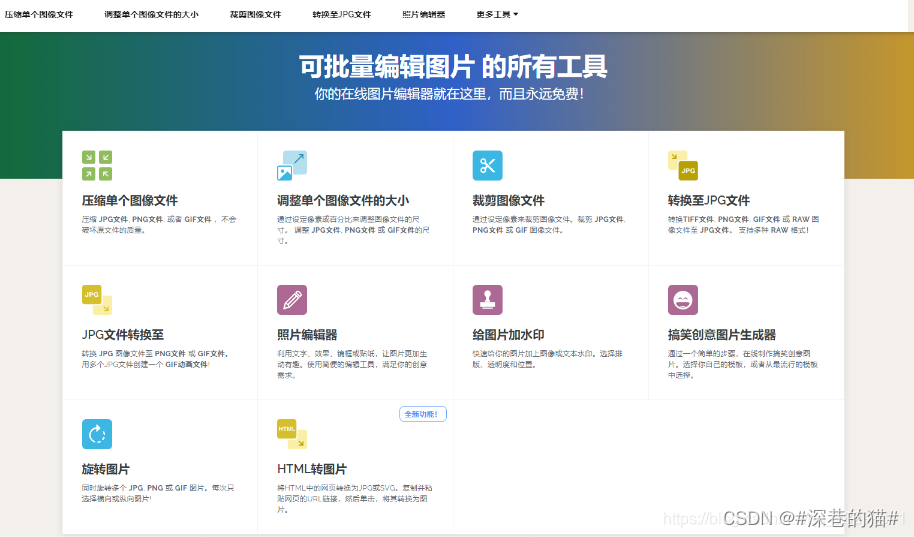Click the green compress image arrows icon
914x537 pixels.
97,166
